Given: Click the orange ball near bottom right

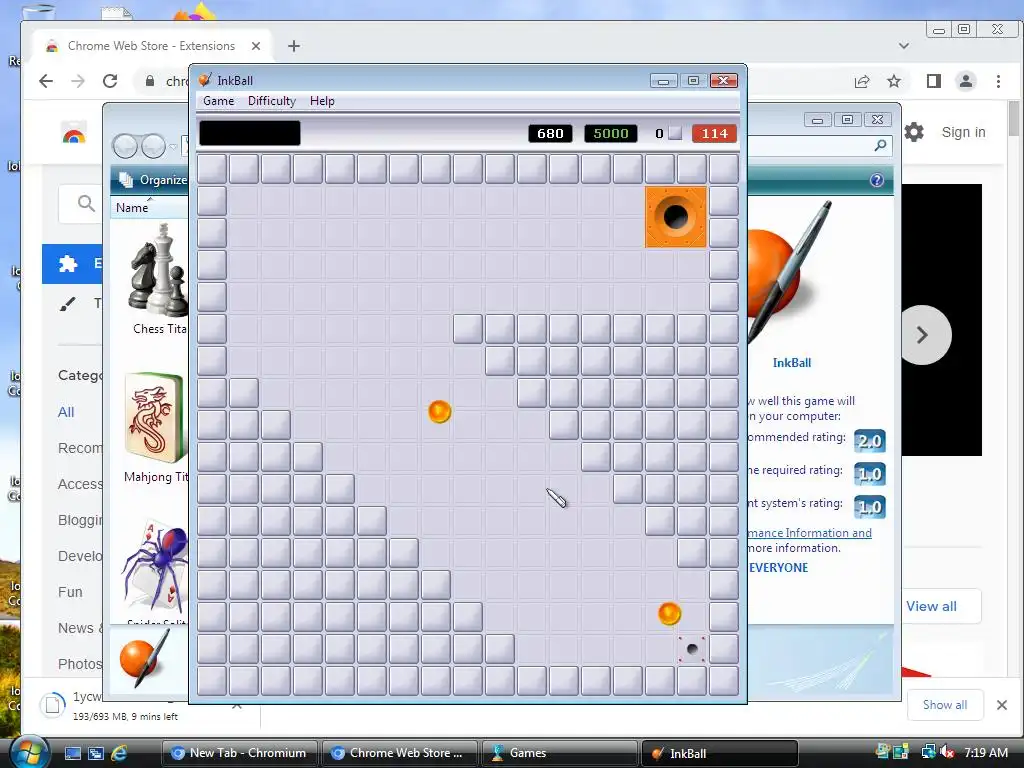Looking at the screenshot, I should pos(669,613).
